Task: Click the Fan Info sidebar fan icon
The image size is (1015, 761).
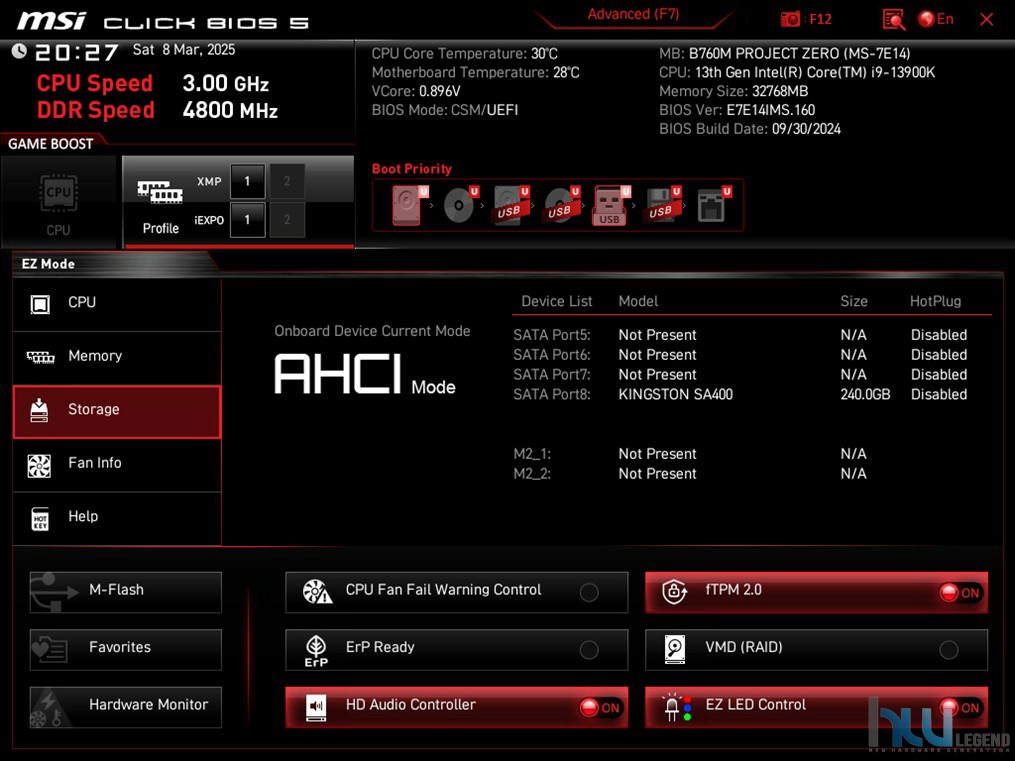Action: [x=39, y=465]
